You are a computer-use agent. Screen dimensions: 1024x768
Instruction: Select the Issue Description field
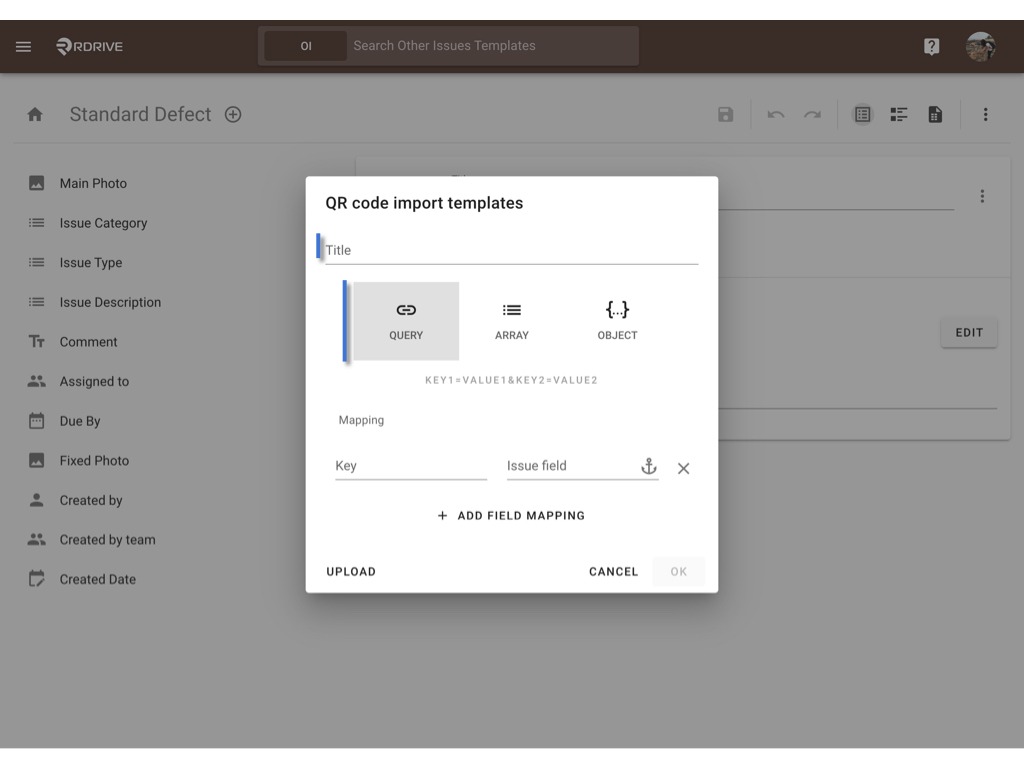pos(95,302)
